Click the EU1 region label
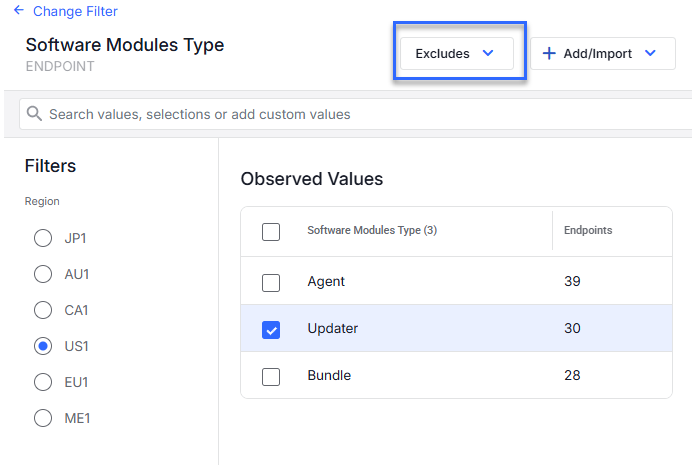This screenshot has width=696, height=469. pos(76,382)
